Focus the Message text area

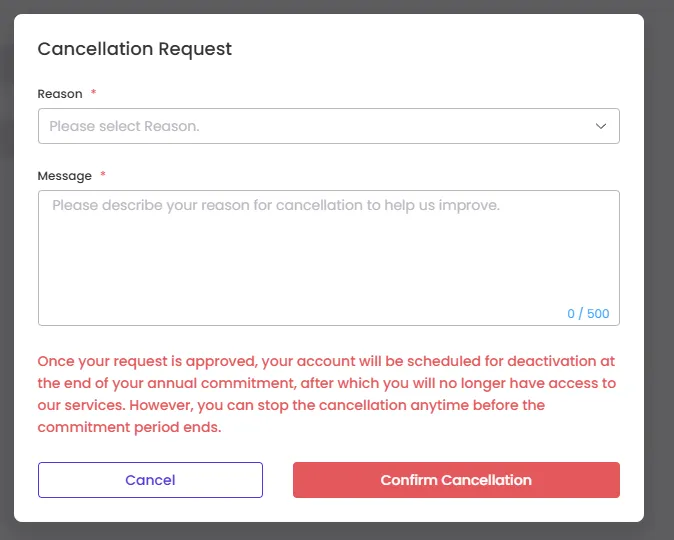pyautogui.click(x=328, y=258)
